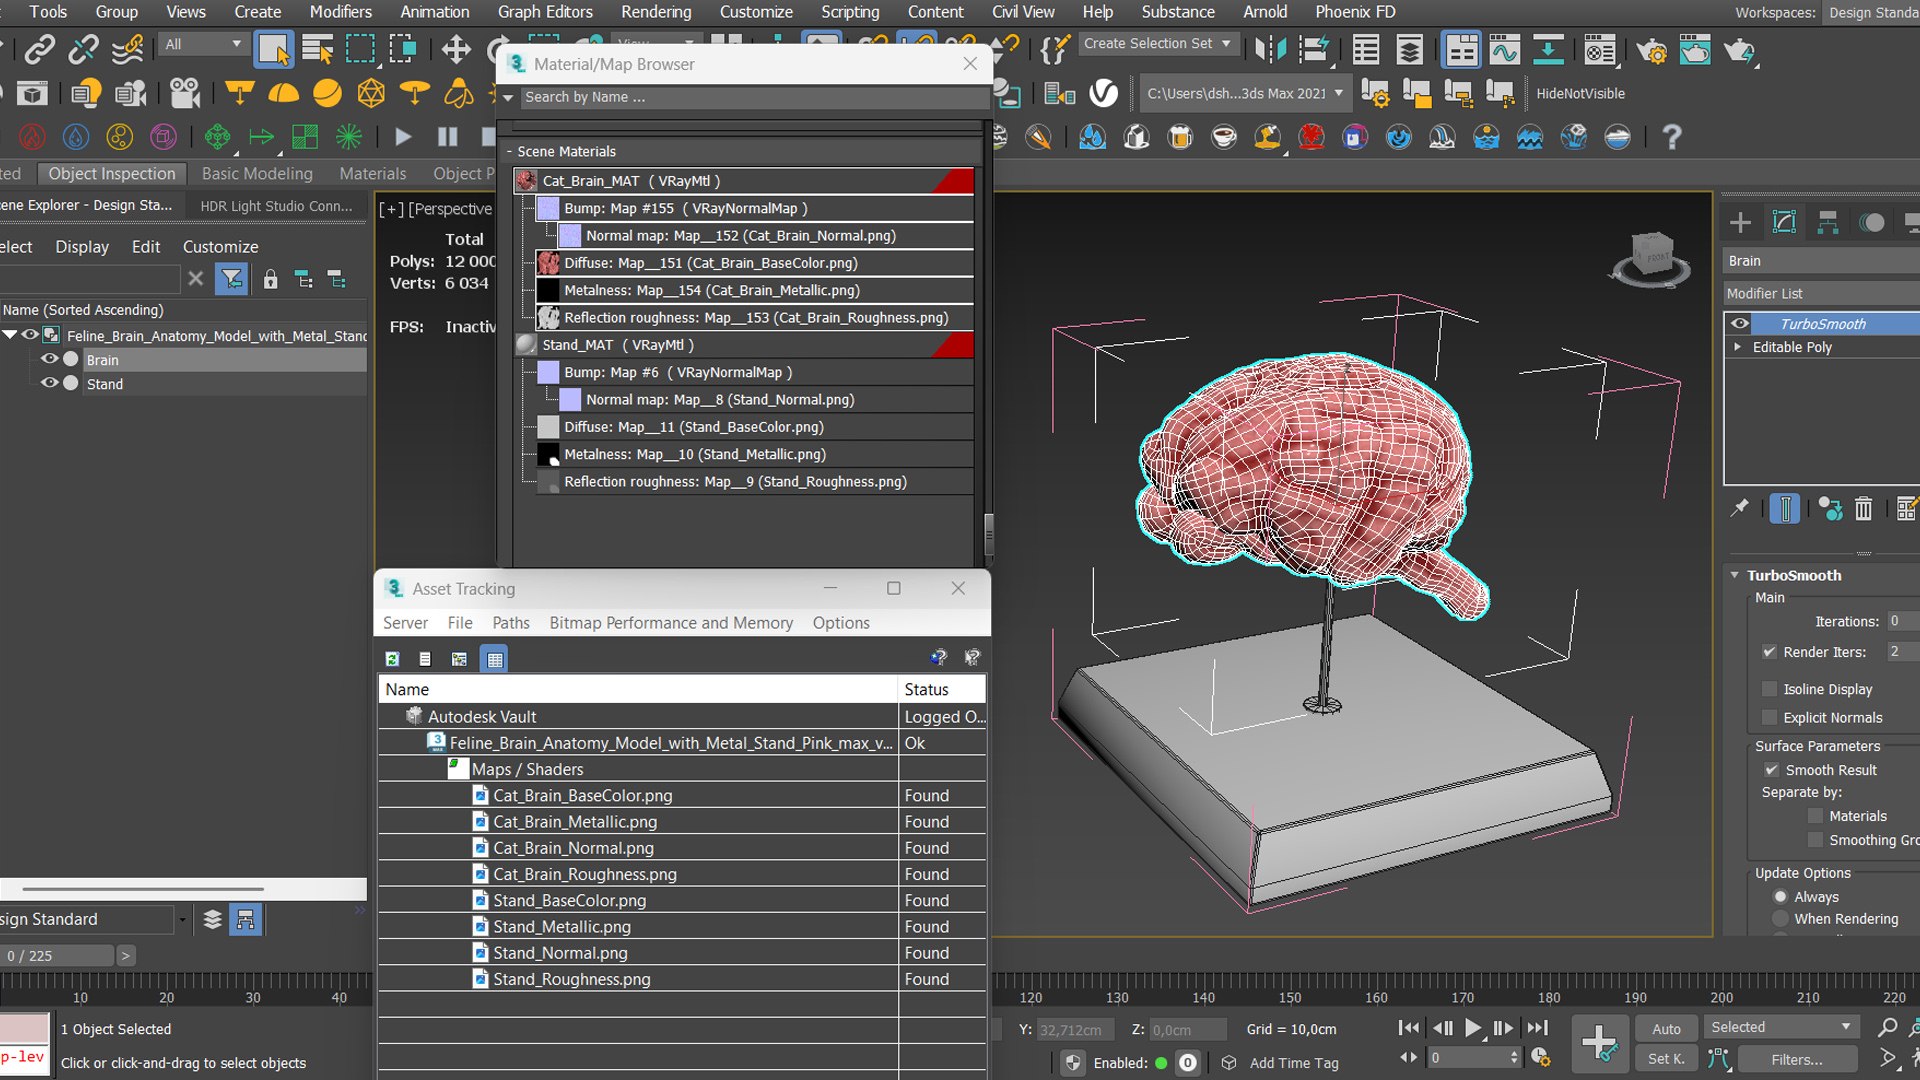Enable the Explicit Normals checkbox
Viewport: 1920px width, 1080px height.
tap(1770, 717)
